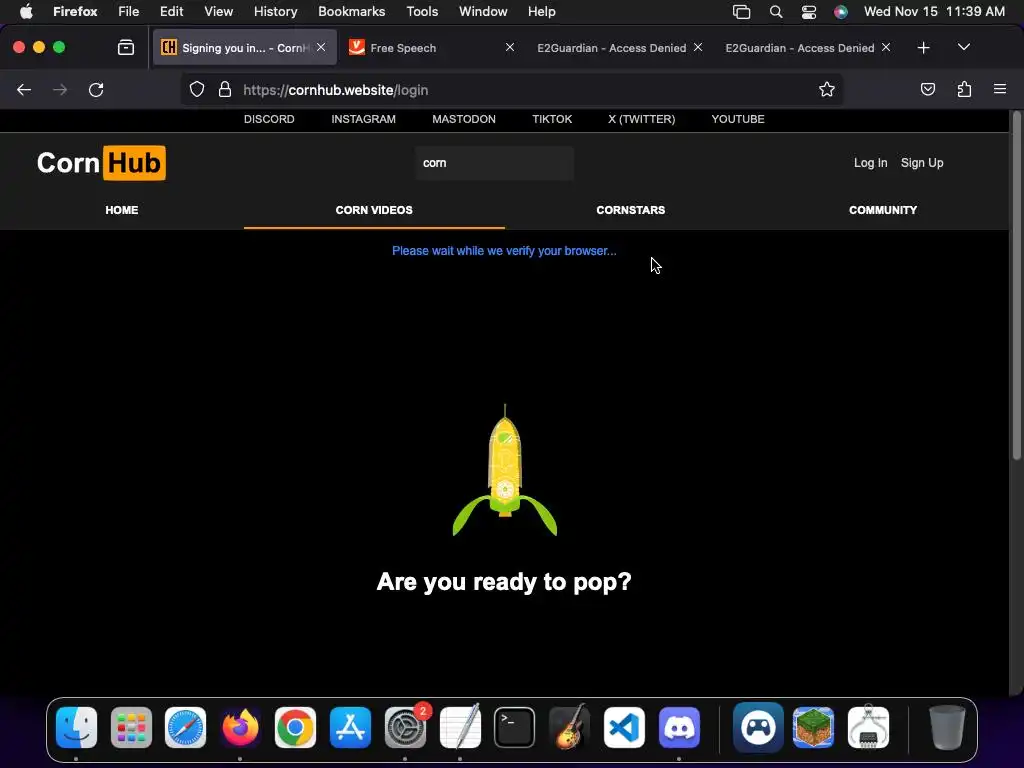Select the first E2Guardian Access Denied tab
The height and width of the screenshot is (768, 1024).
[618, 48]
